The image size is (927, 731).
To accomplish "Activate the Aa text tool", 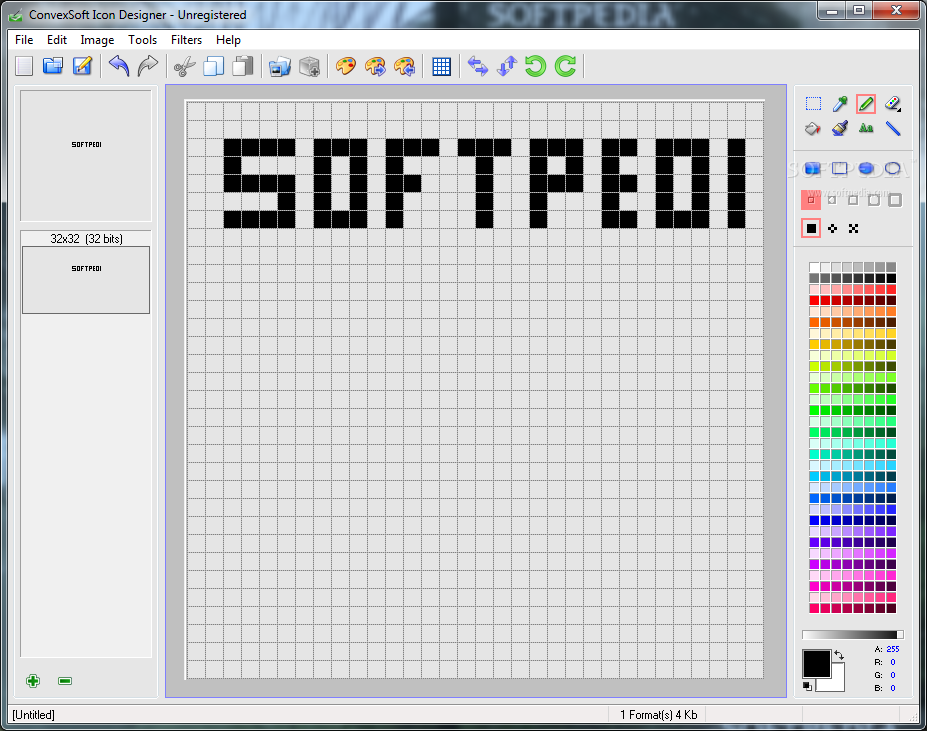I will pos(866,128).
